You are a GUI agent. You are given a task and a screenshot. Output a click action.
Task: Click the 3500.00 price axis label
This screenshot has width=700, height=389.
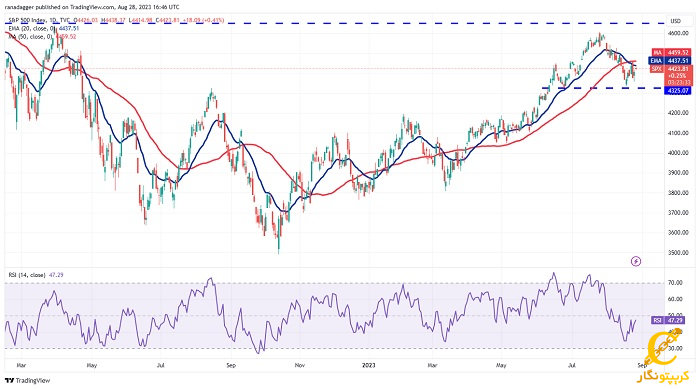coord(677,253)
